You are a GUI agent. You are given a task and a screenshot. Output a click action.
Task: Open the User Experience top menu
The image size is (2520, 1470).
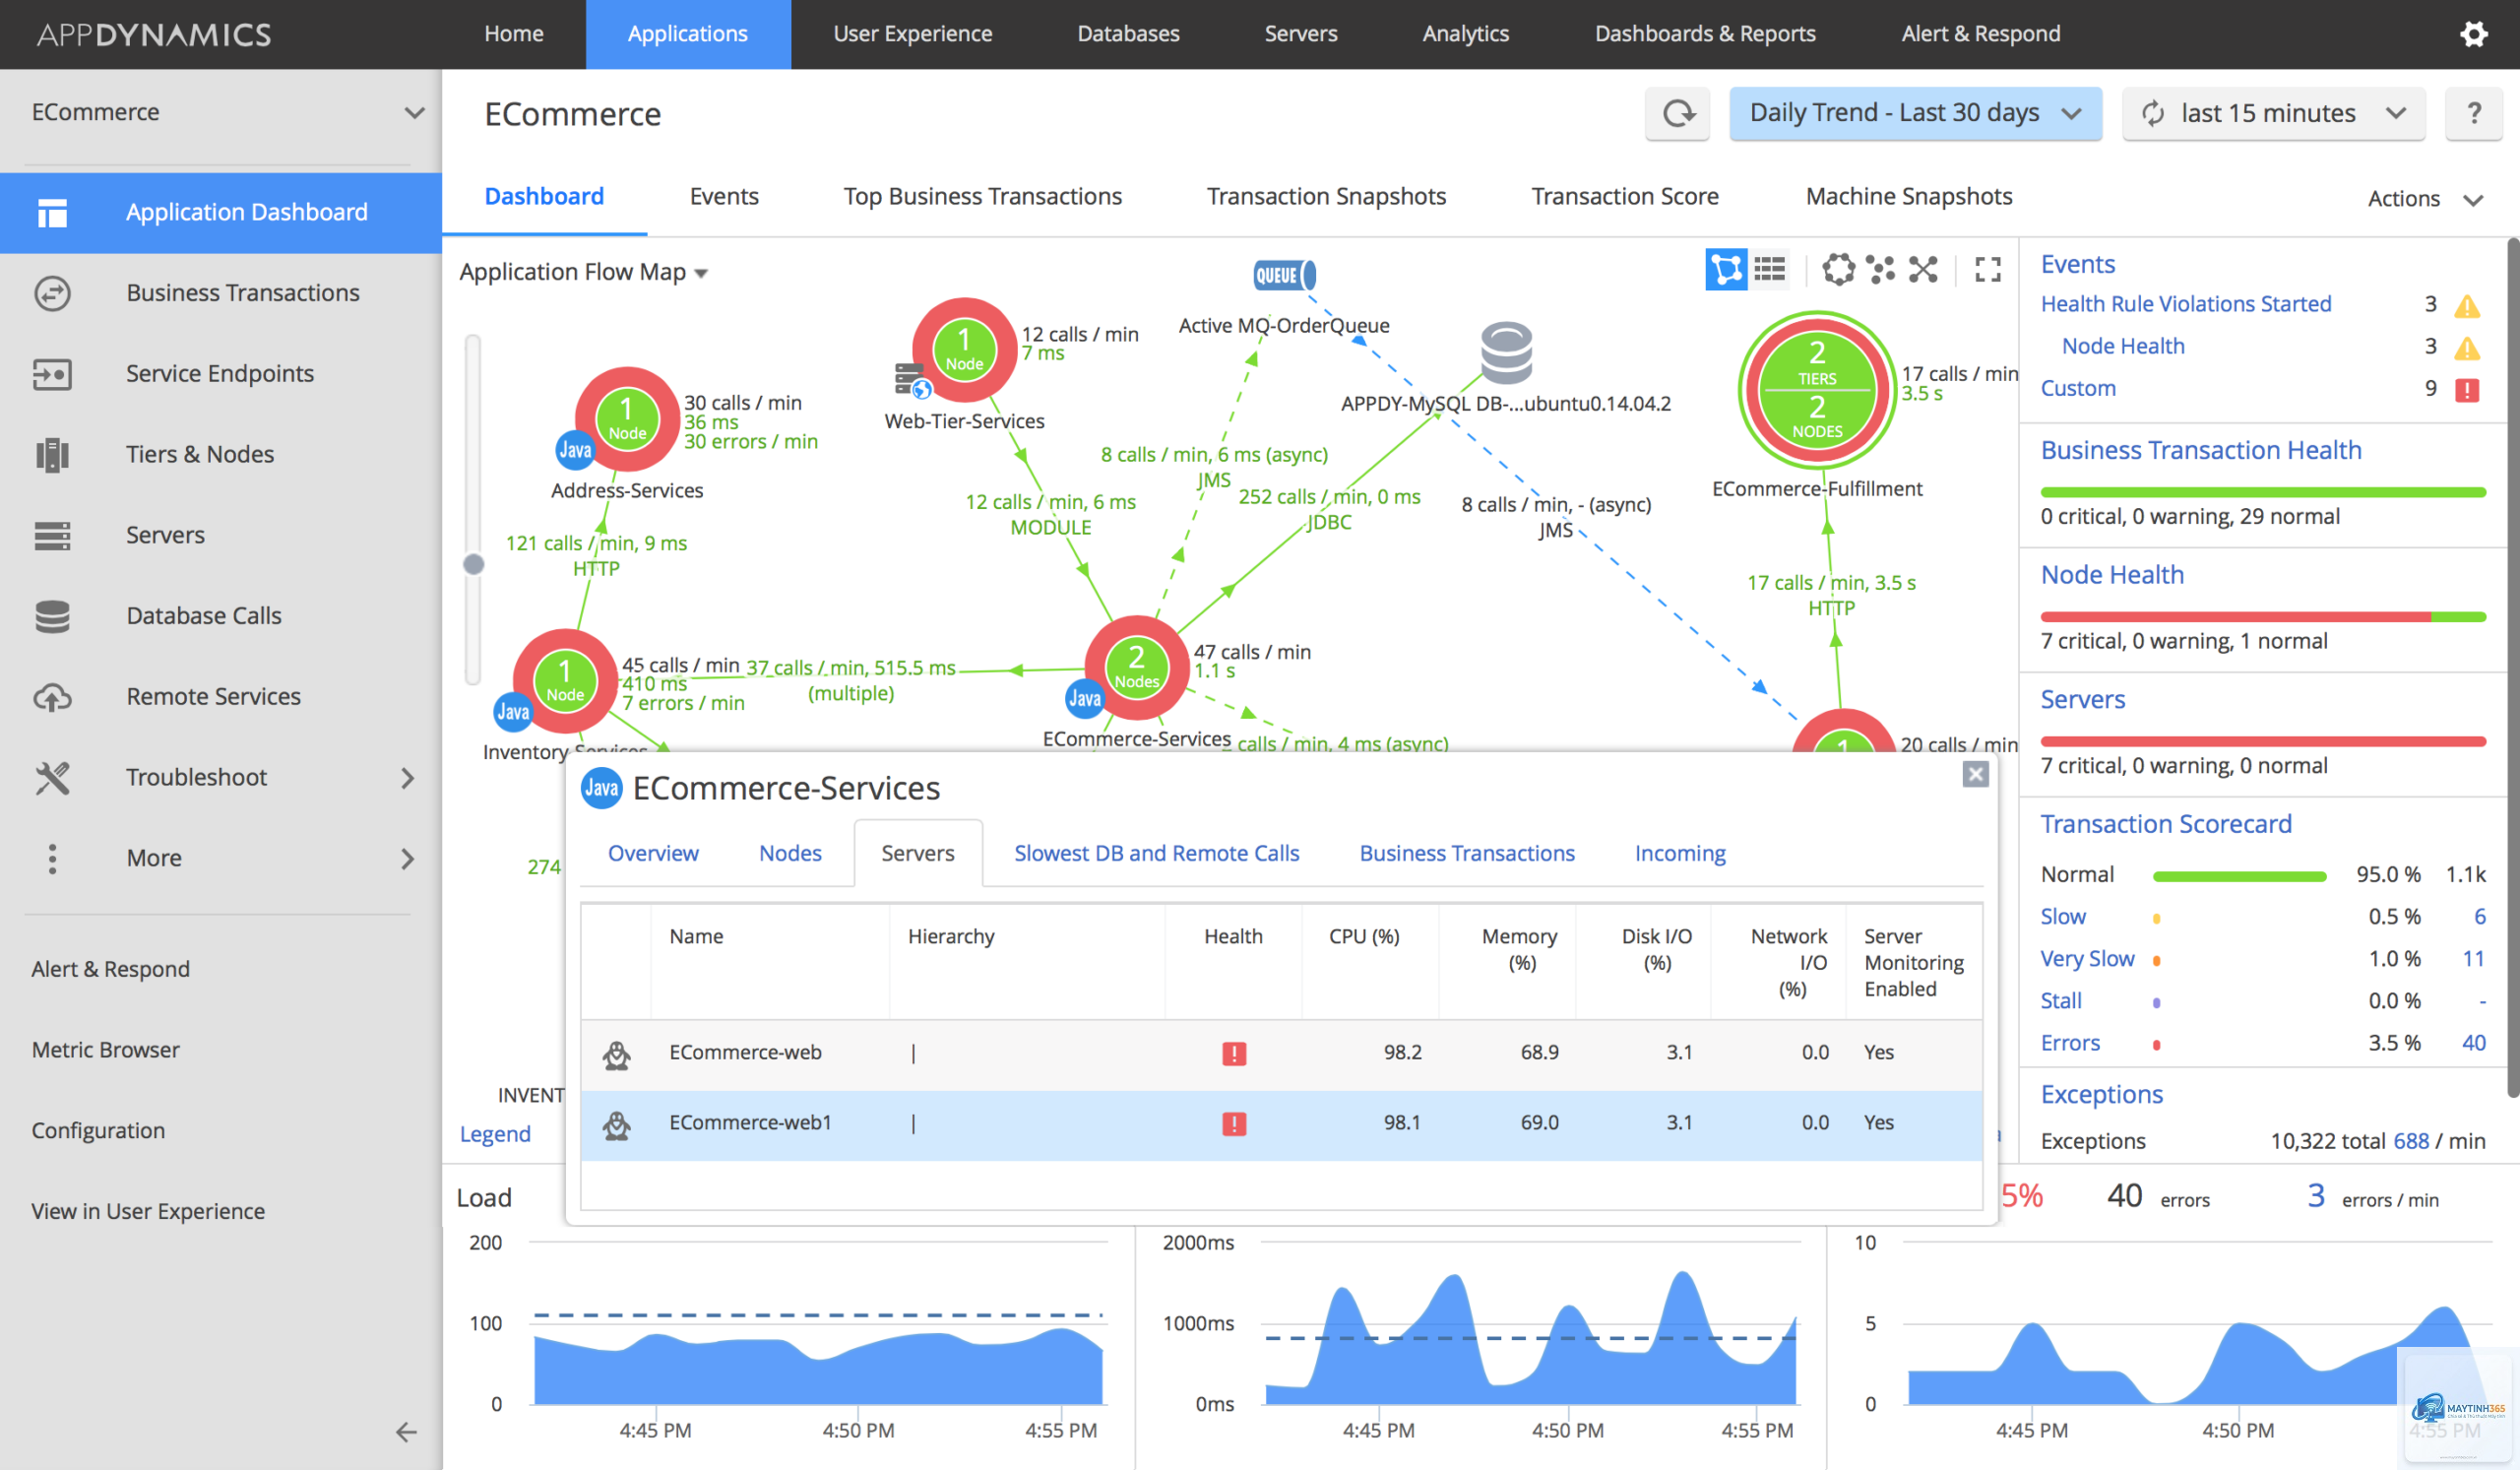(912, 34)
